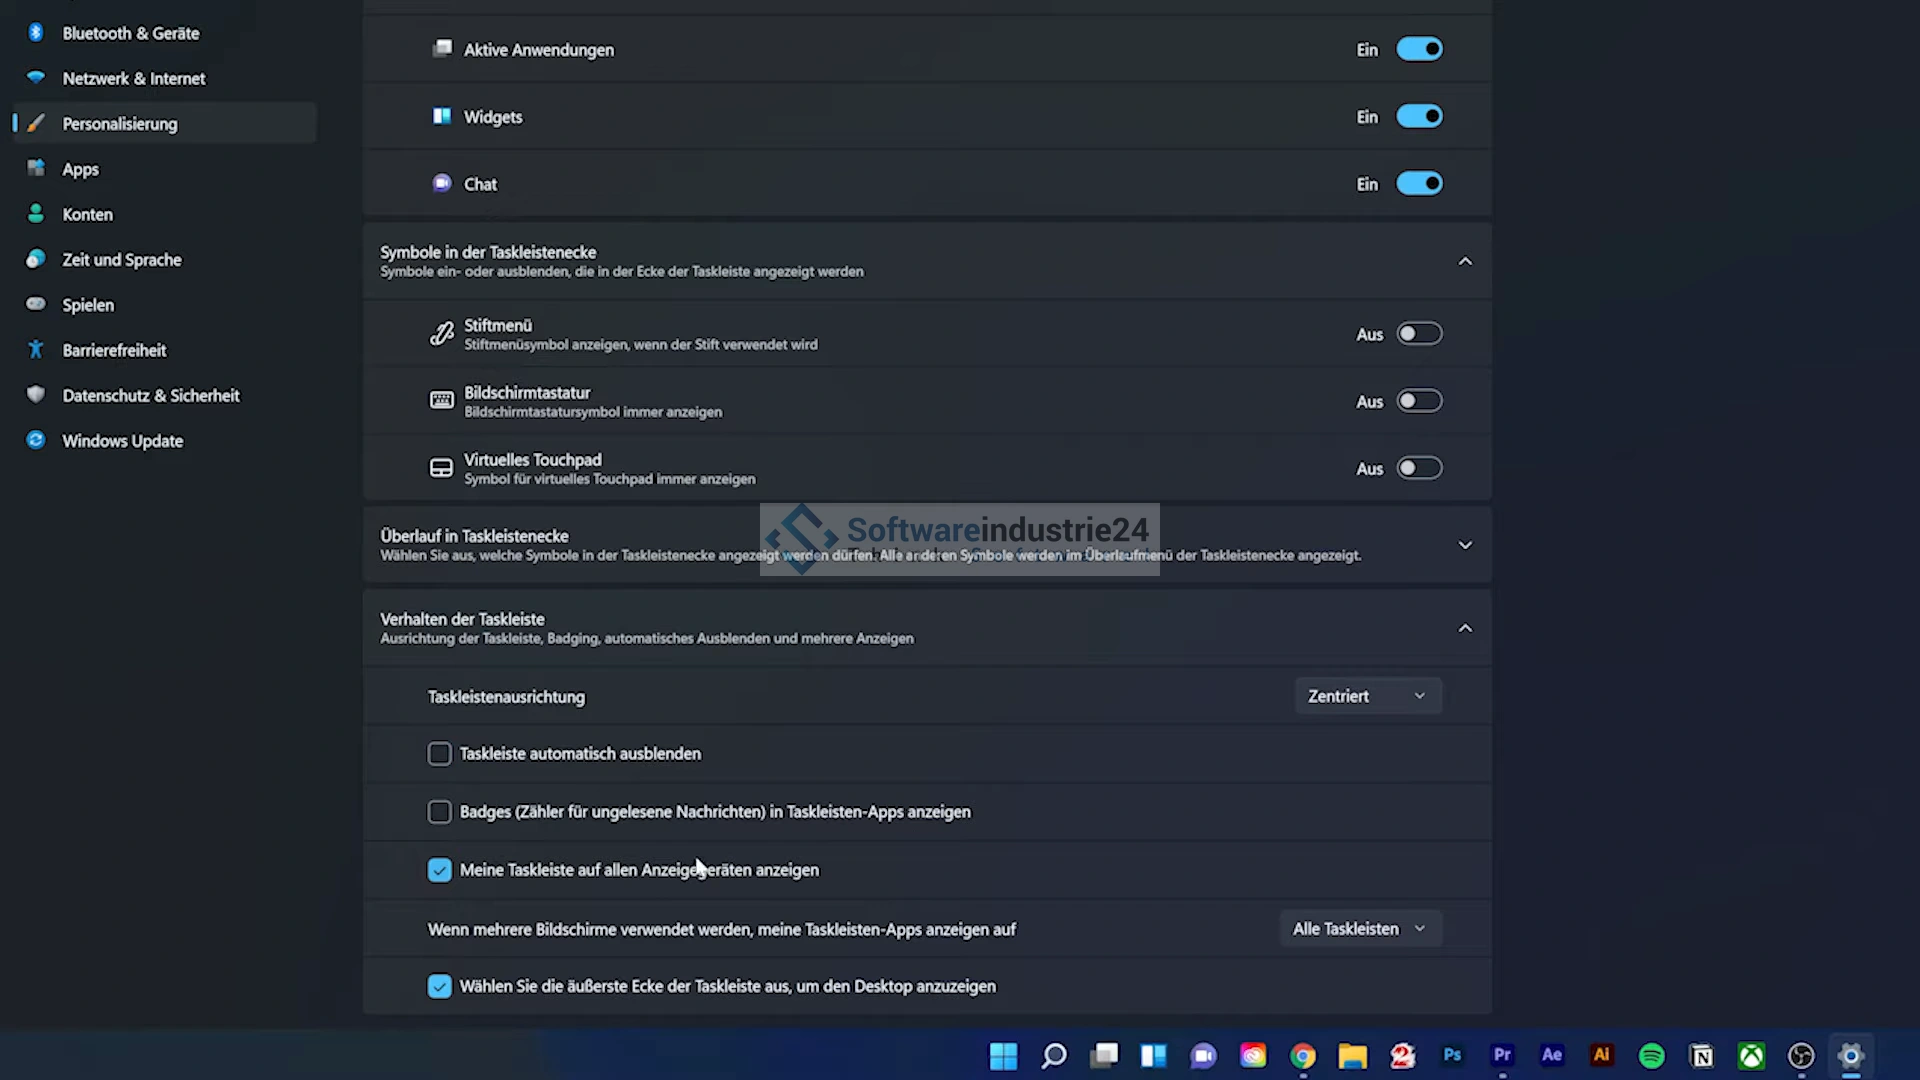Open Notion from the taskbar
Image resolution: width=1920 pixels, height=1080 pixels.
click(x=1701, y=1056)
